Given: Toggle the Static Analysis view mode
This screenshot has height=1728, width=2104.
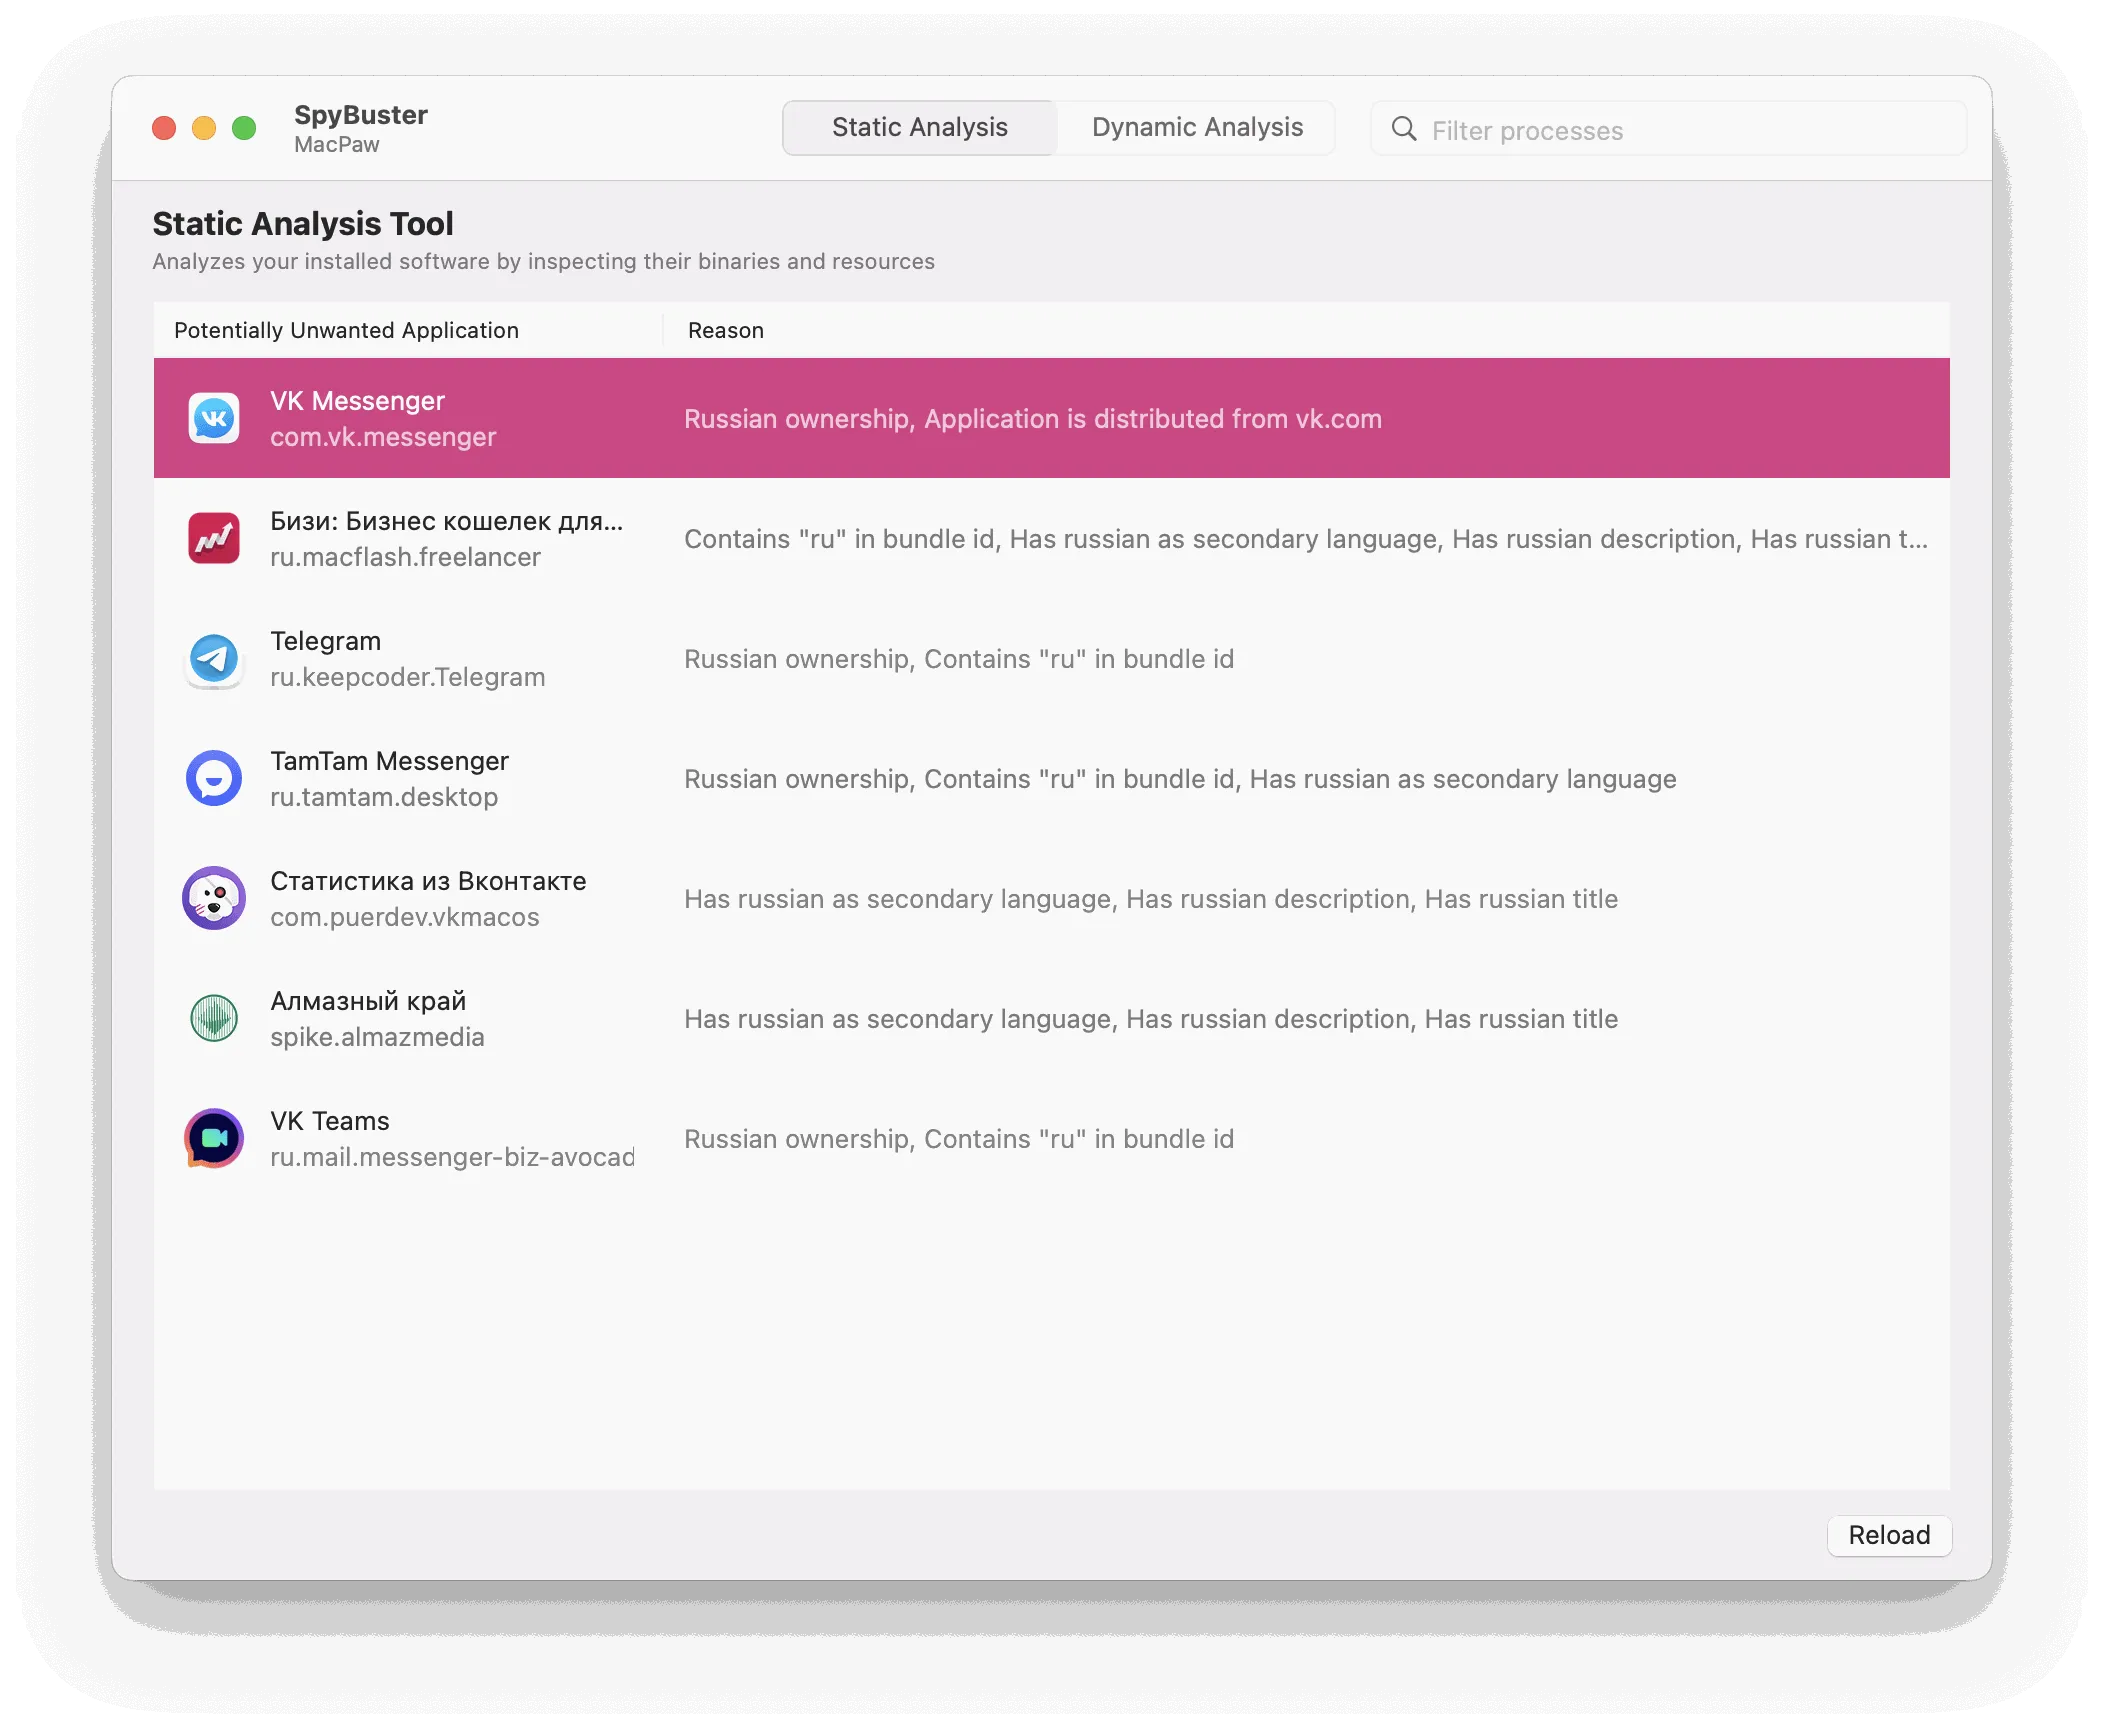Looking at the screenshot, I should [919, 128].
